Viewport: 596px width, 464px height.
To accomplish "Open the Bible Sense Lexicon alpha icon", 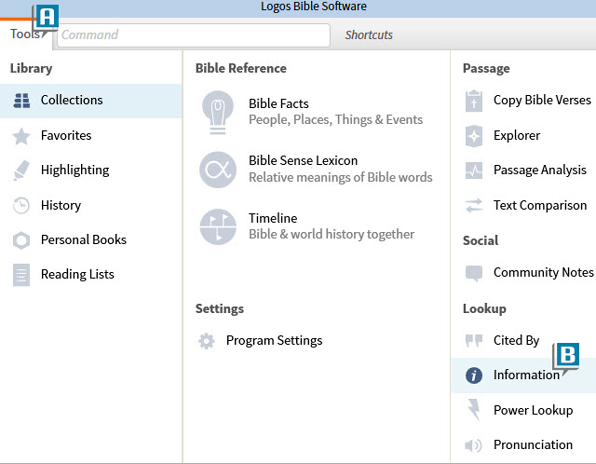I will point(218,169).
